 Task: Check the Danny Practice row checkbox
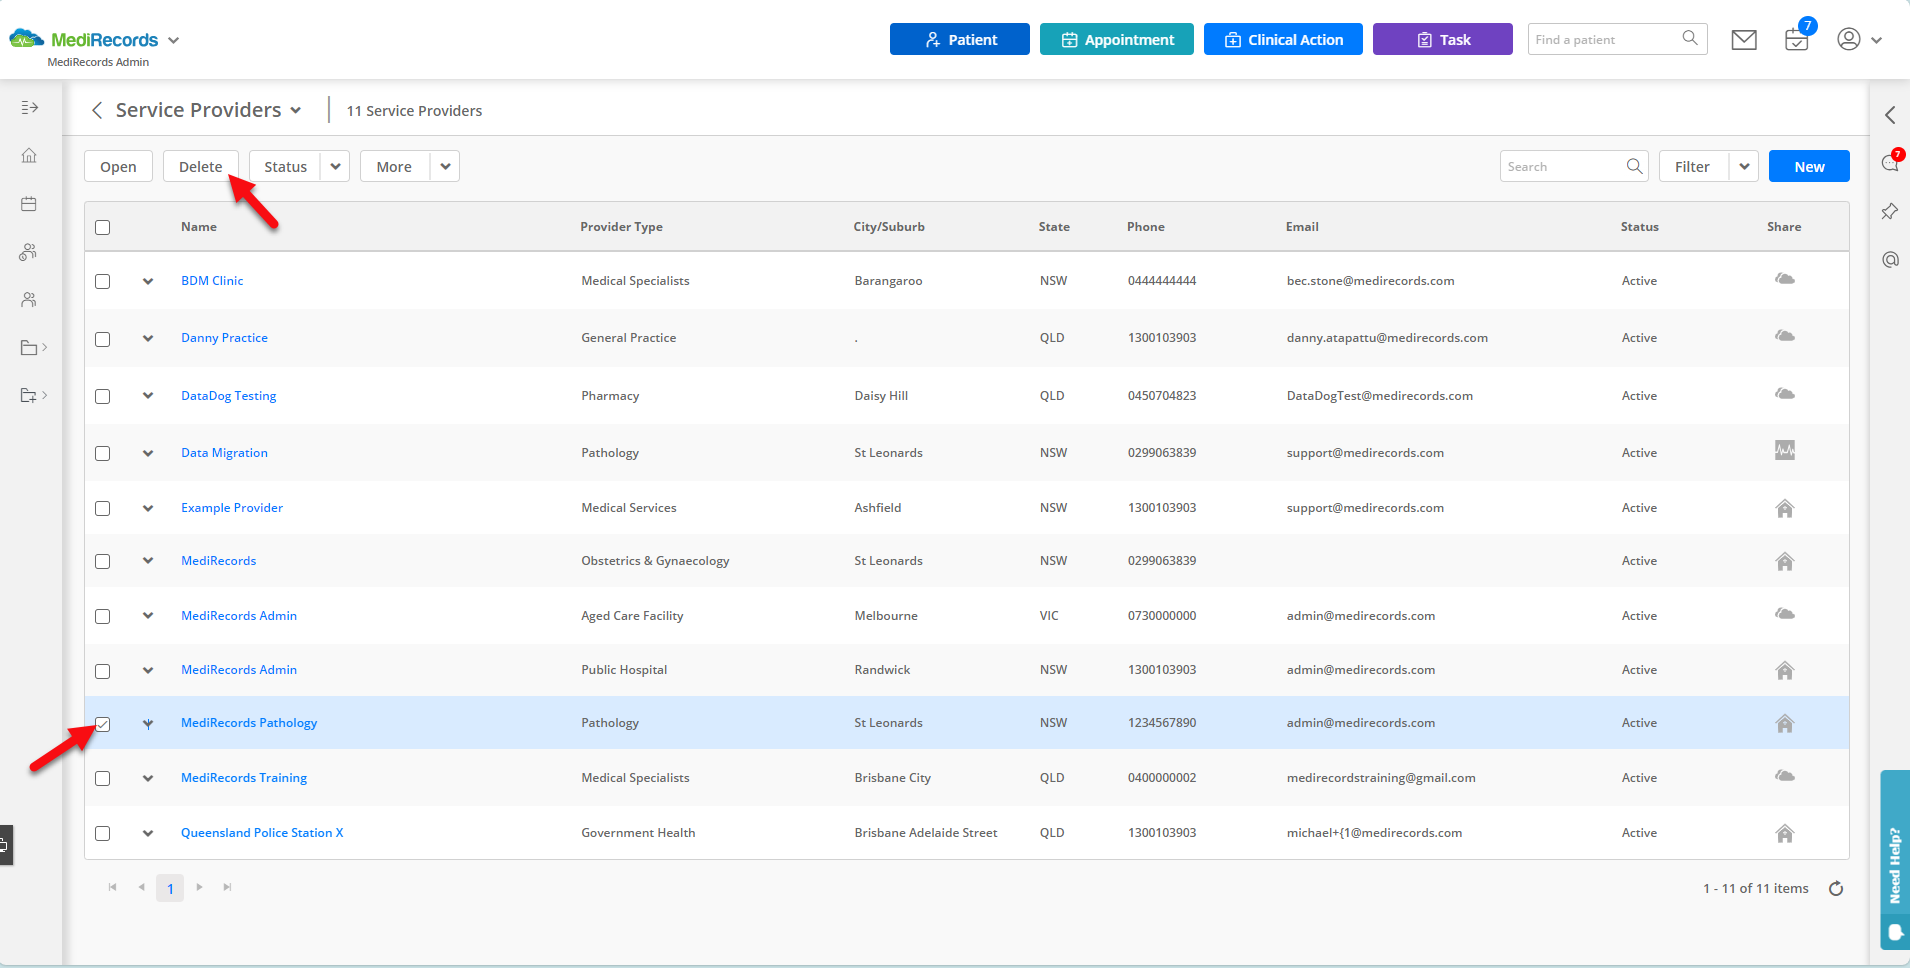[102, 339]
